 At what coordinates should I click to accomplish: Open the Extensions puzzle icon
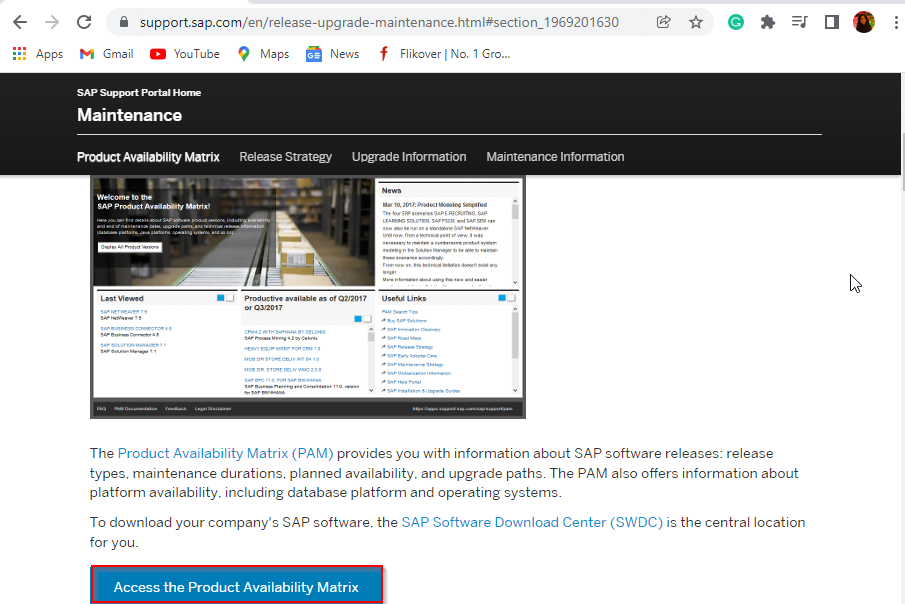[x=768, y=23]
